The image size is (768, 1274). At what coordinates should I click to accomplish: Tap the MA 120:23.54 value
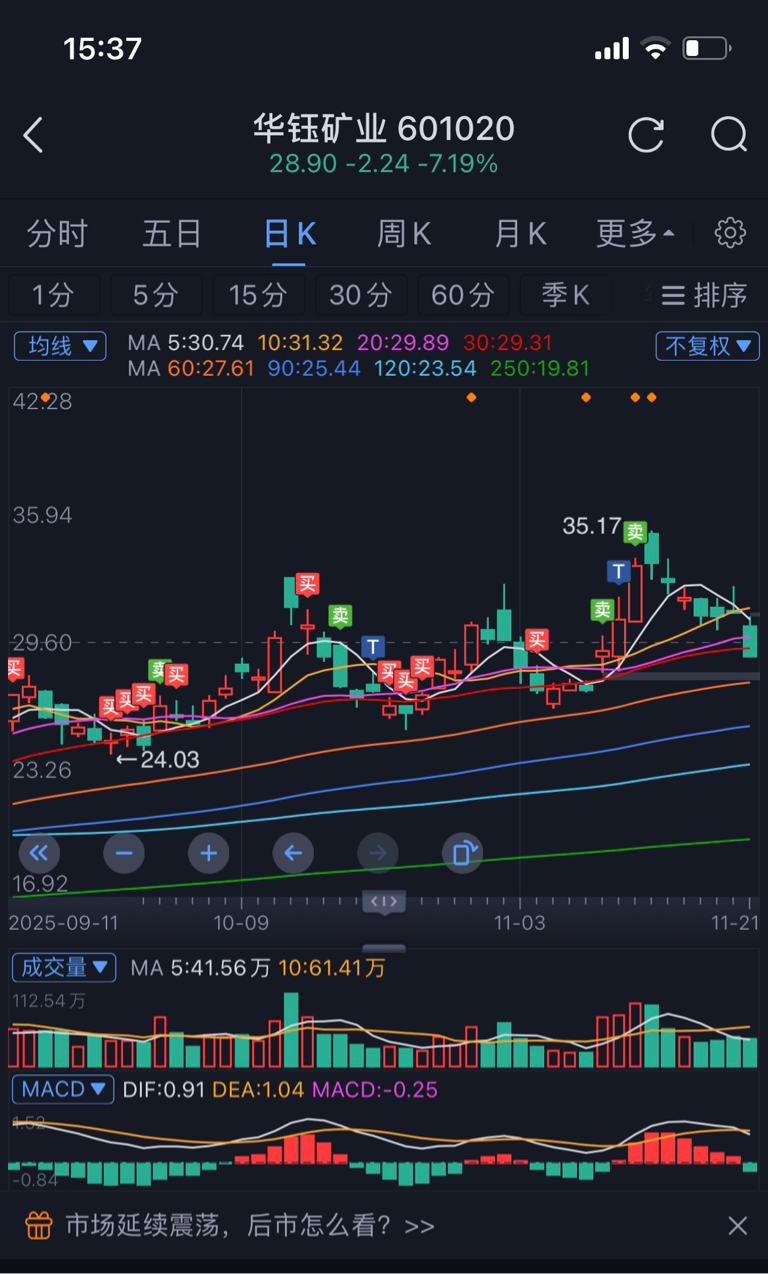[426, 368]
